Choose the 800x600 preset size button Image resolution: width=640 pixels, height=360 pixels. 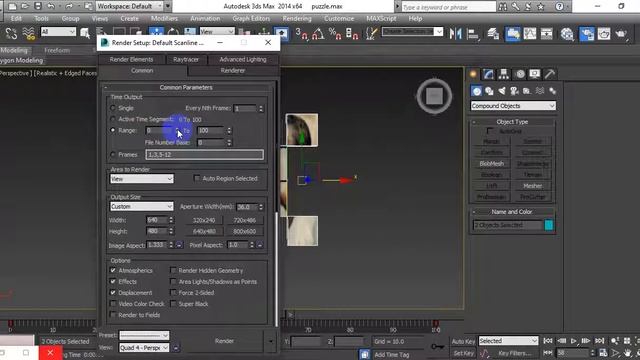pyautogui.click(x=244, y=231)
